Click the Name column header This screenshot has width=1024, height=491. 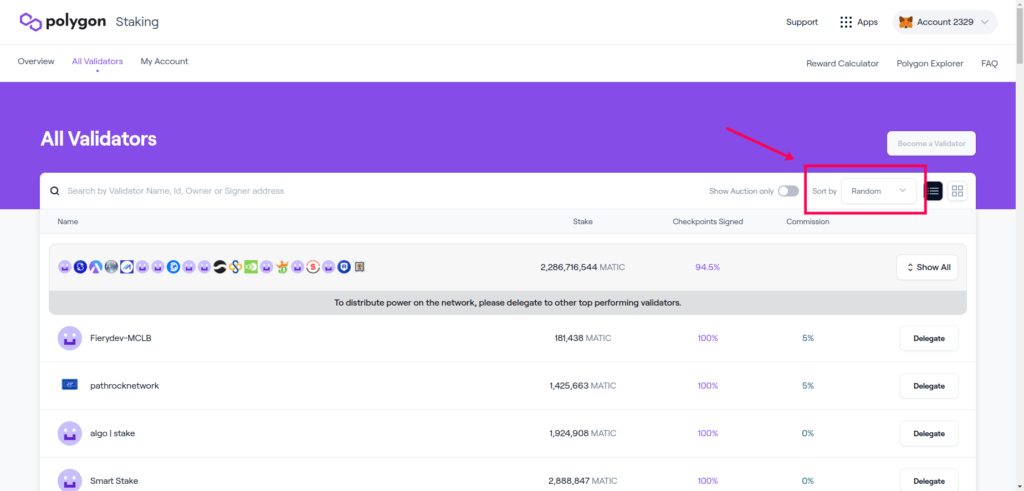[68, 221]
